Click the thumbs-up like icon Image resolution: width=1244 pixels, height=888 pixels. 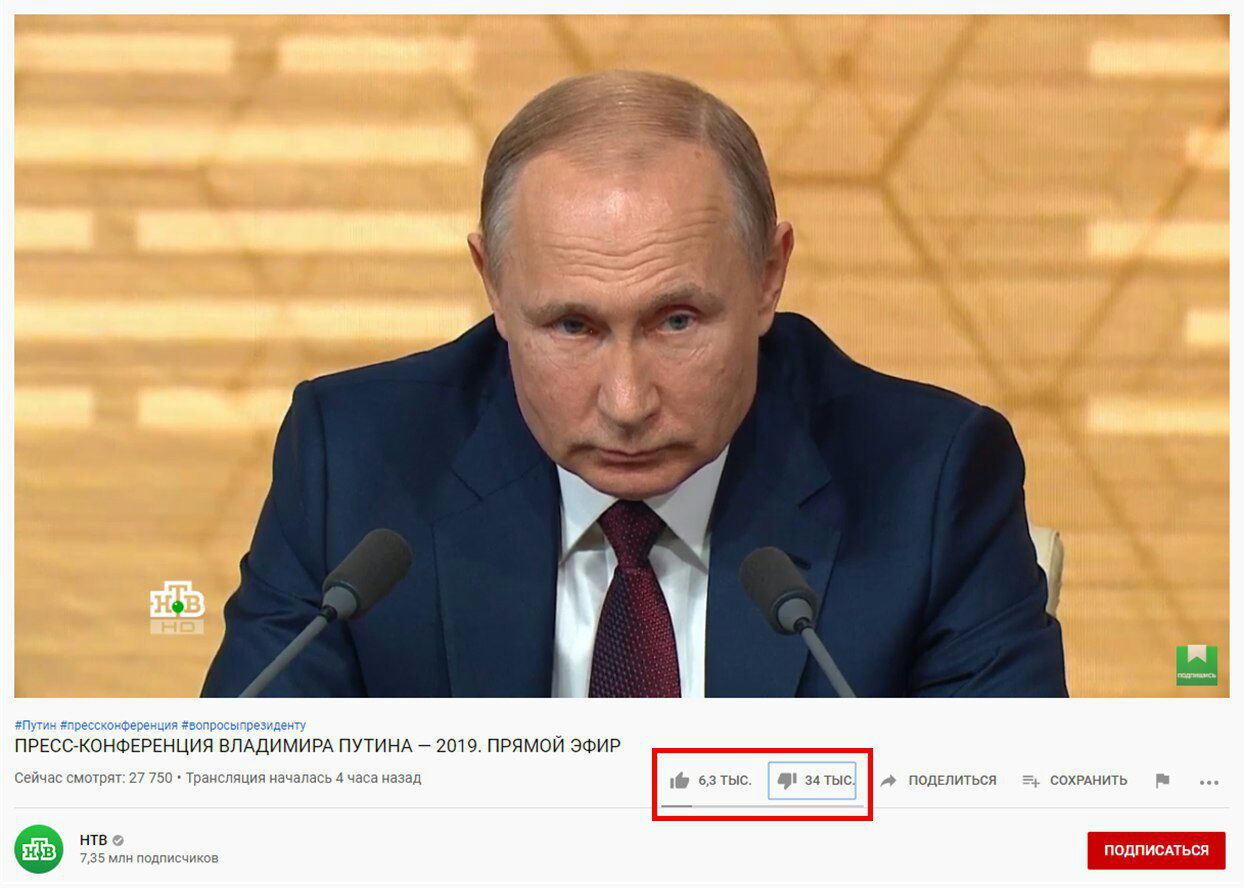pos(679,781)
